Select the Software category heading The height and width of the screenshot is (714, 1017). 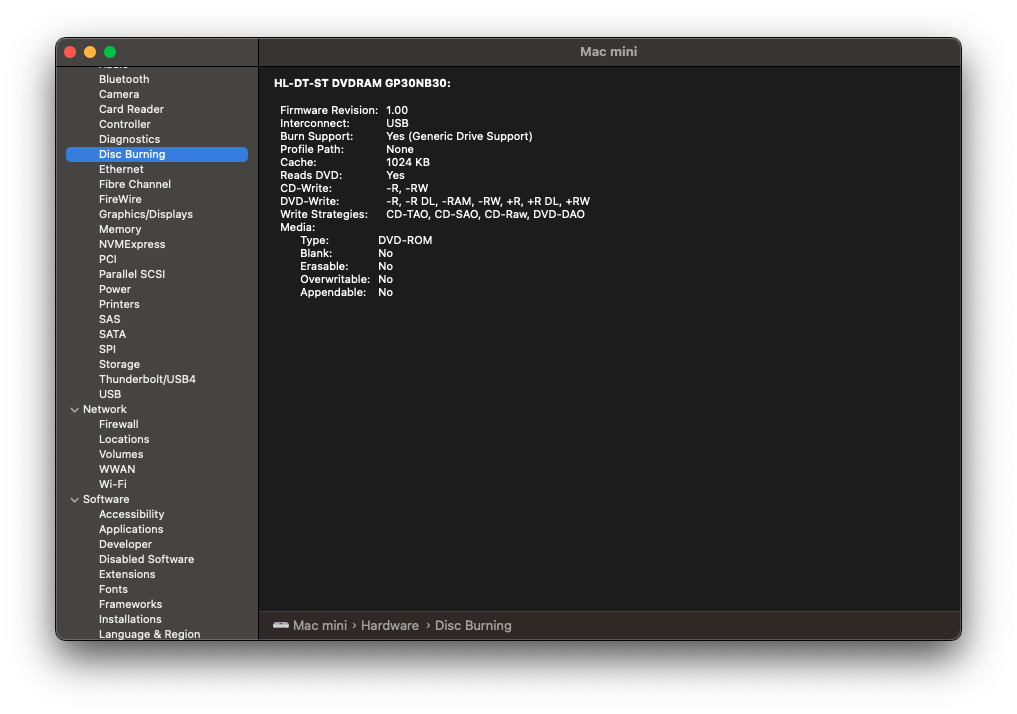106,499
